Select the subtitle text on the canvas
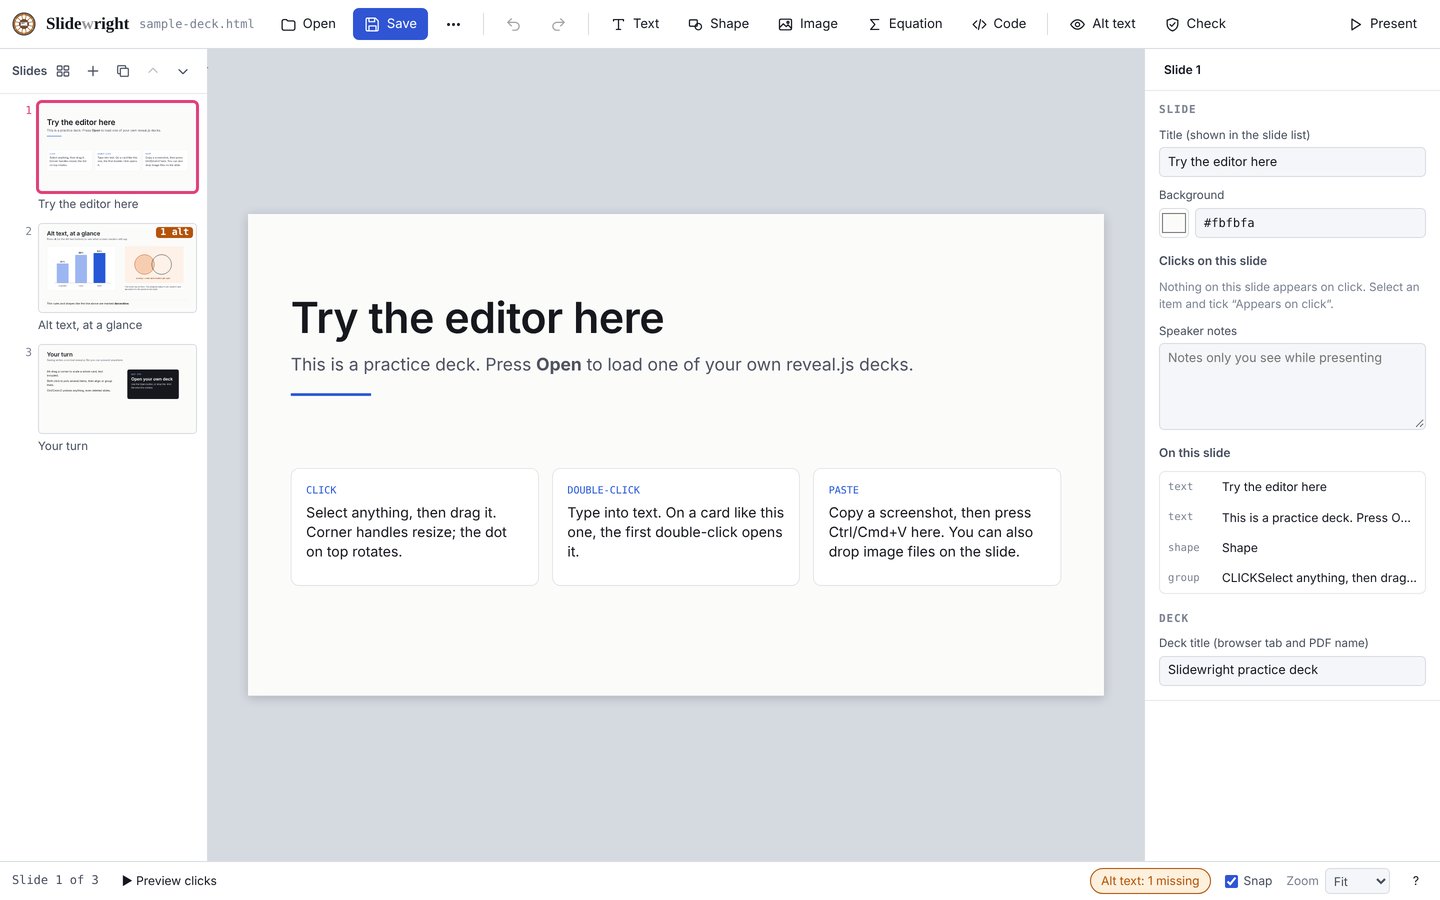Image resolution: width=1440 pixels, height=900 pixels. pyautogui.click(x=602, y=365)
